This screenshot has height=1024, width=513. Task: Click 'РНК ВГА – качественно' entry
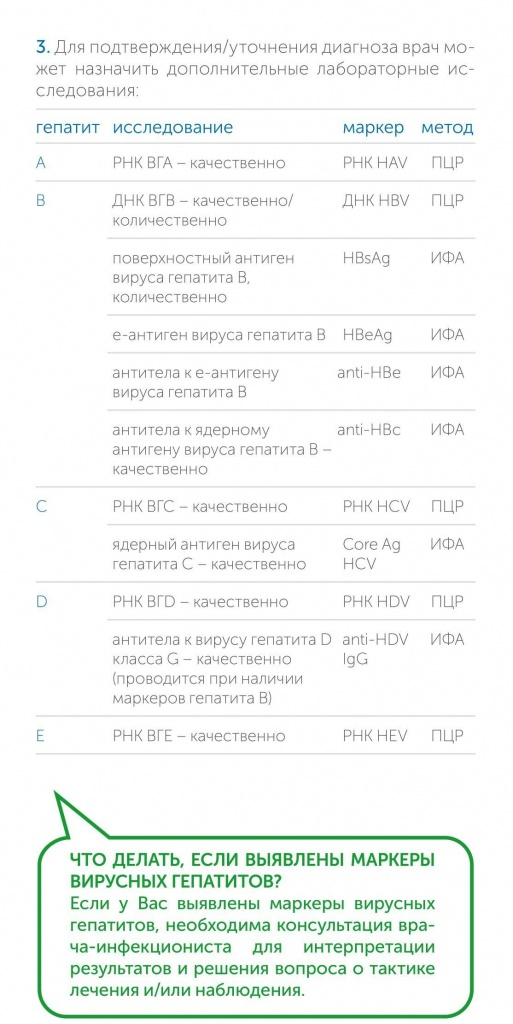click(x=199, y=163)
